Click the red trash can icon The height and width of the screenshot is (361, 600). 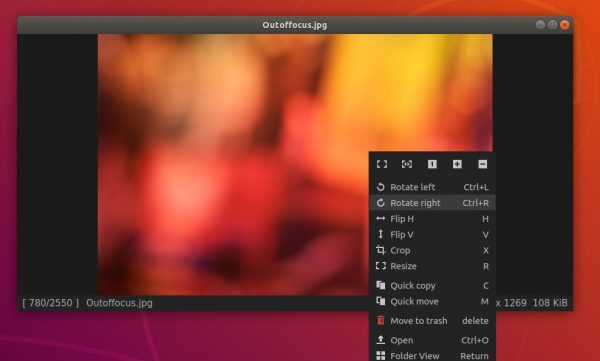[x=380, y=320]
